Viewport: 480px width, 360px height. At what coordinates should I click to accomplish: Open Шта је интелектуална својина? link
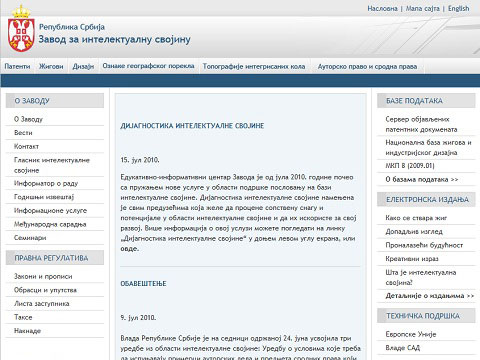click(421, 277)
